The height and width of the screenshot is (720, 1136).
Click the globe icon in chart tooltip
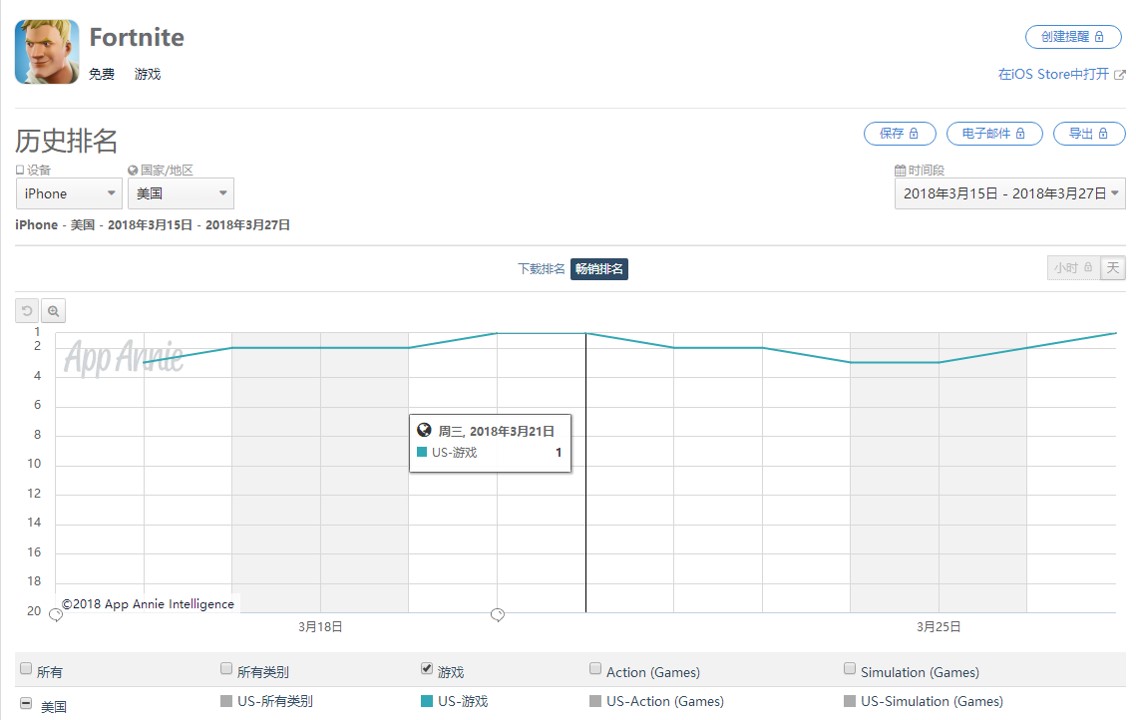(425, 430)
